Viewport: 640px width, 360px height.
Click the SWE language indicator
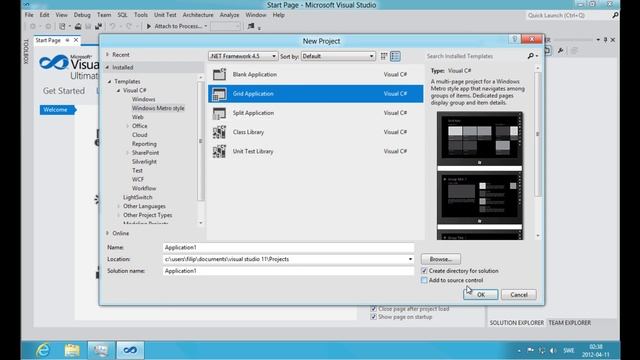(x=569, y=351)
